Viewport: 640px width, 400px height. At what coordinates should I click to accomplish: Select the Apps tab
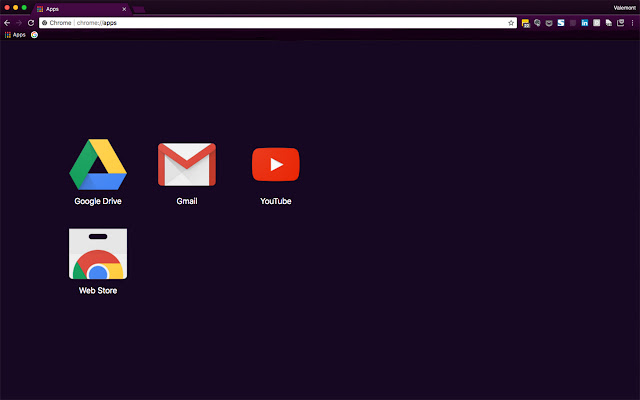pos(81,9)
